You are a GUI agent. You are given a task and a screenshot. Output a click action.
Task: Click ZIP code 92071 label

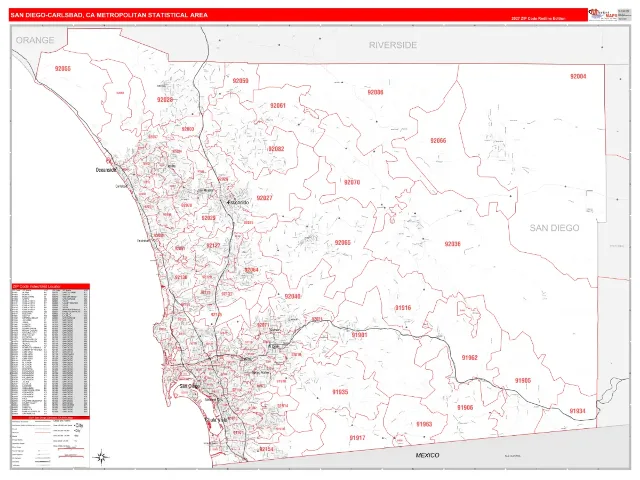263,325
